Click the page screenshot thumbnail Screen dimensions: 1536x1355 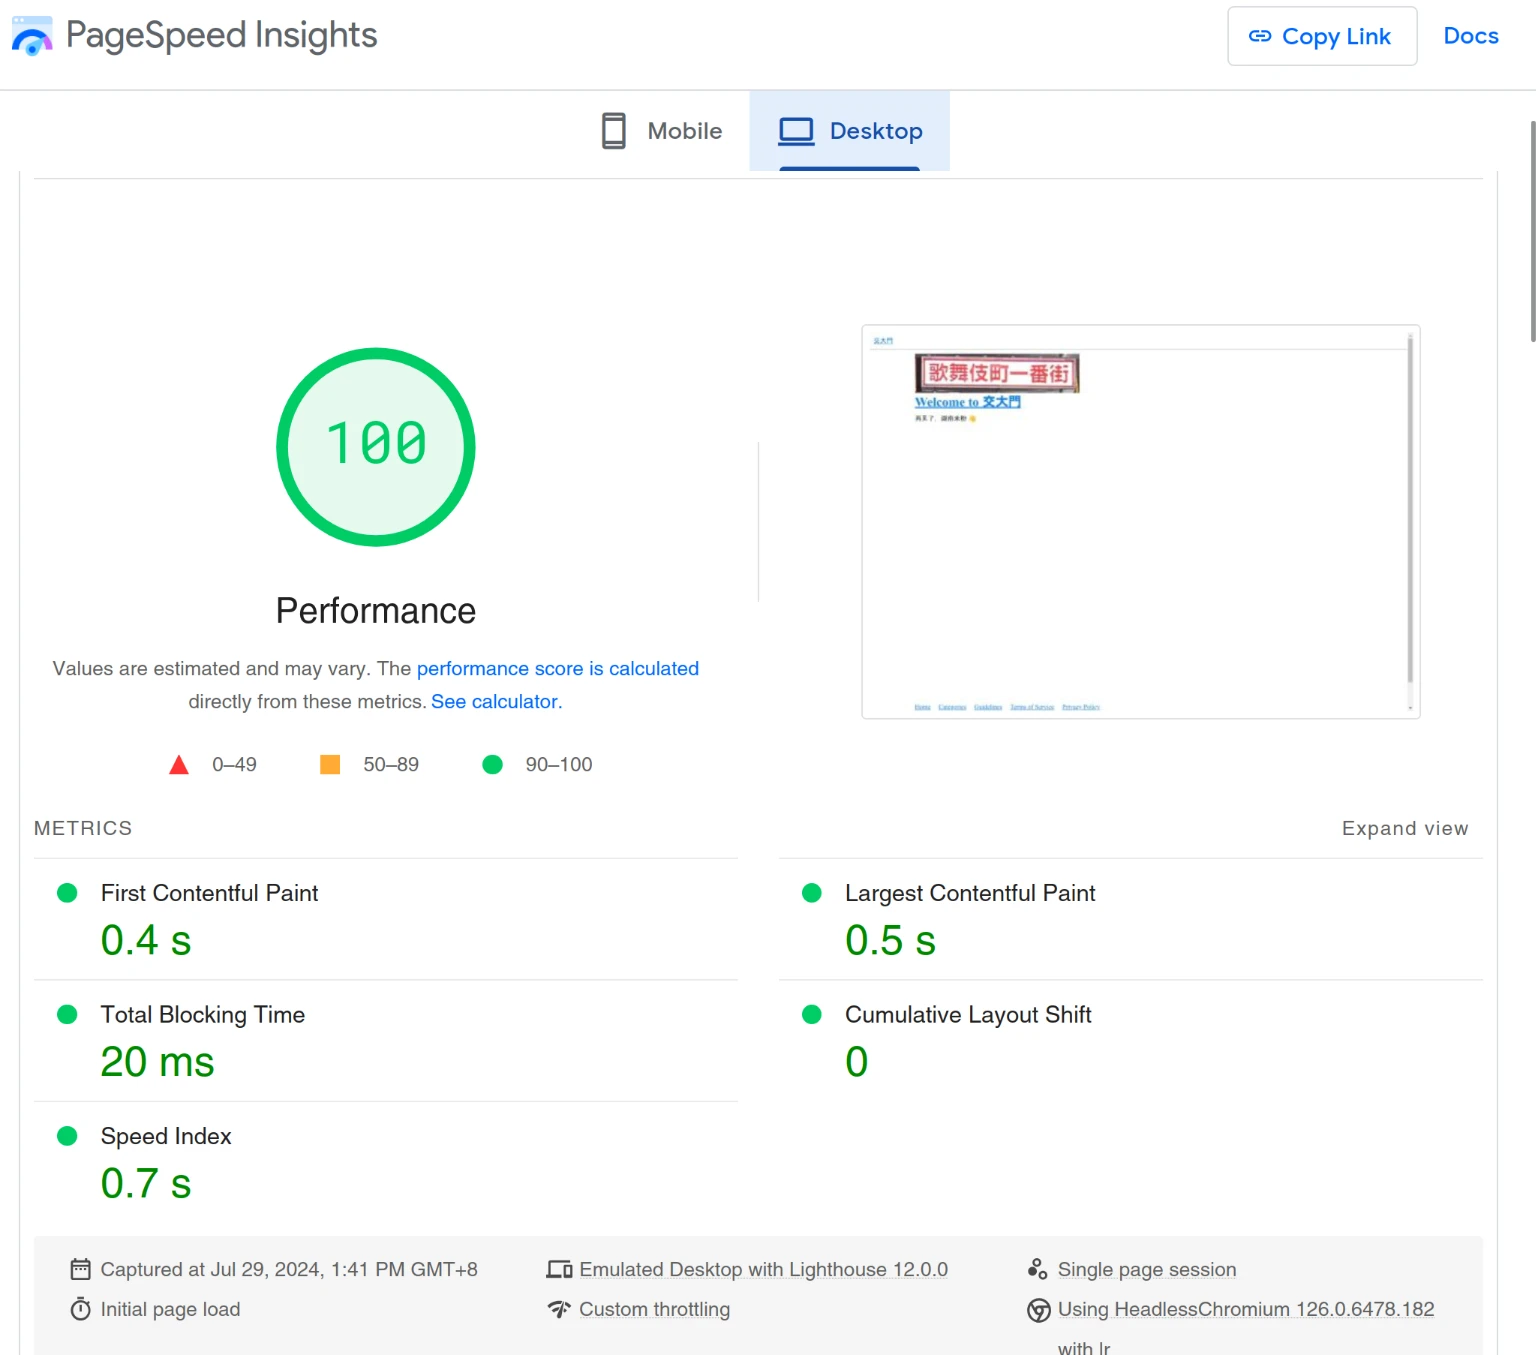(1140, 521)
